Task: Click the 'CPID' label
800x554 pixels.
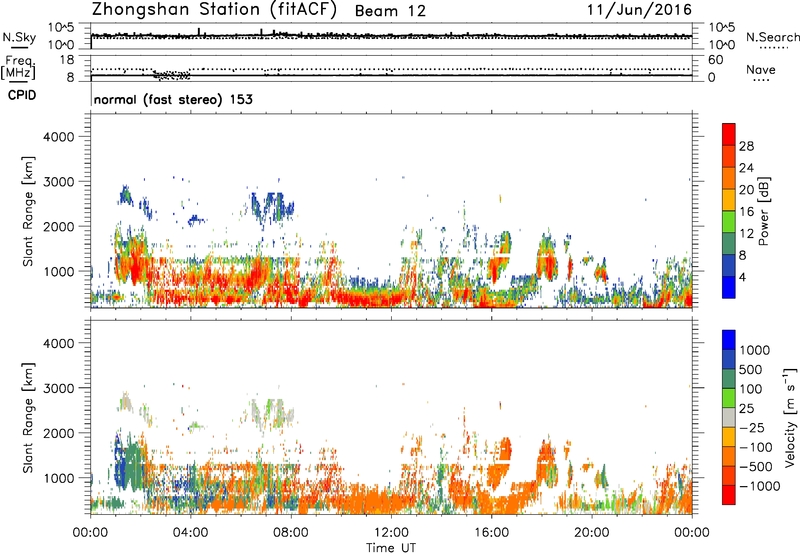Action: tap(22, 95)
